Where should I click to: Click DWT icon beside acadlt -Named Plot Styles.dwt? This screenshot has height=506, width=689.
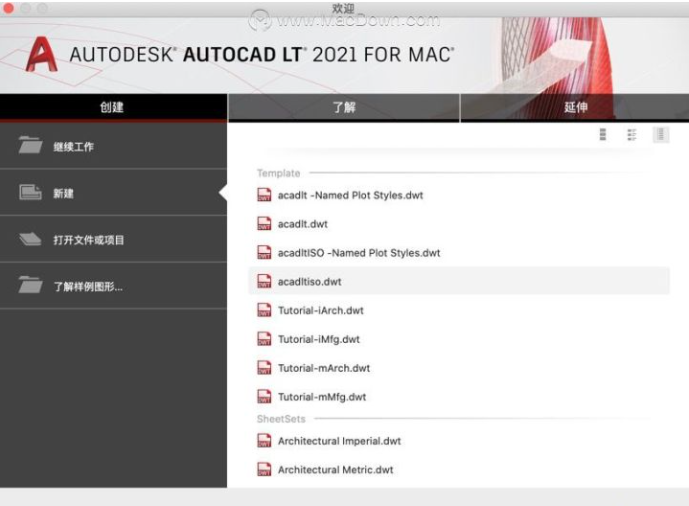(264, 195)
